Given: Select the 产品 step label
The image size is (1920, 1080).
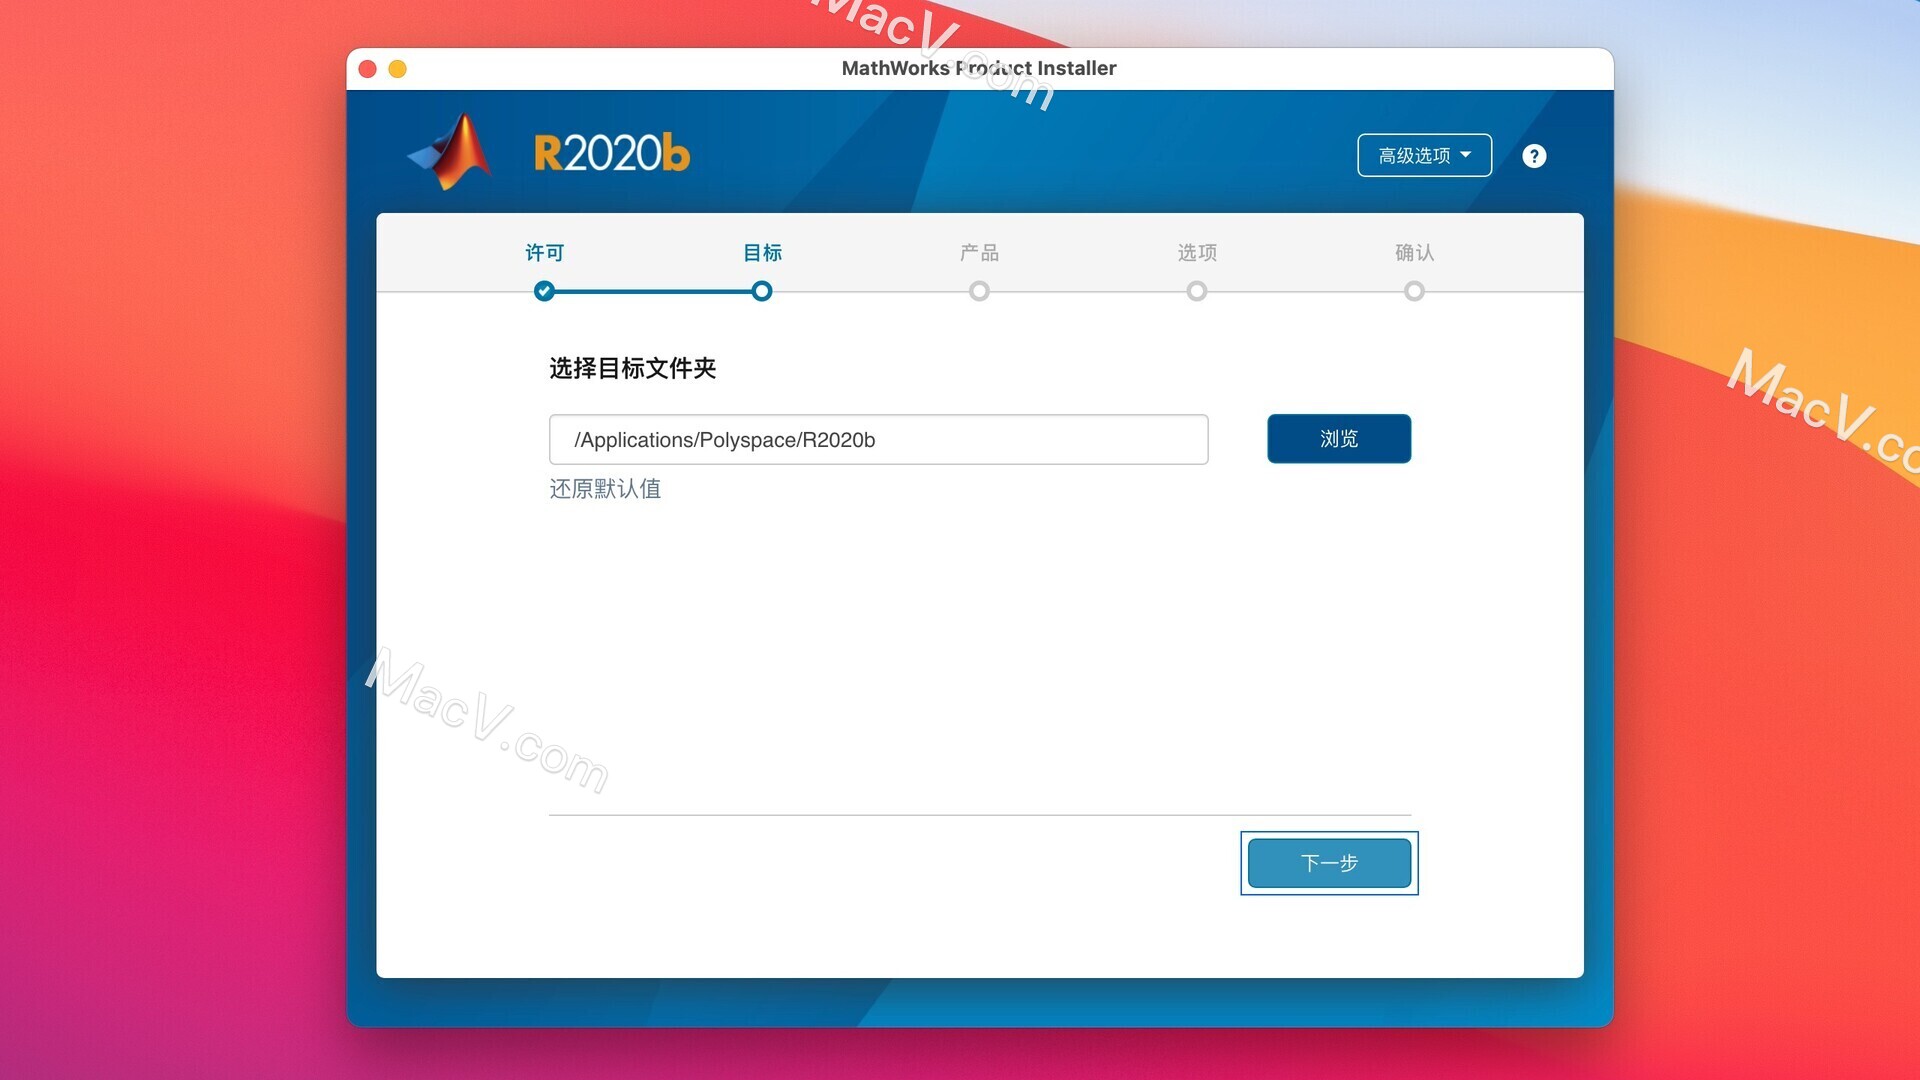Looking at the screenshot, I should [979, 253].
